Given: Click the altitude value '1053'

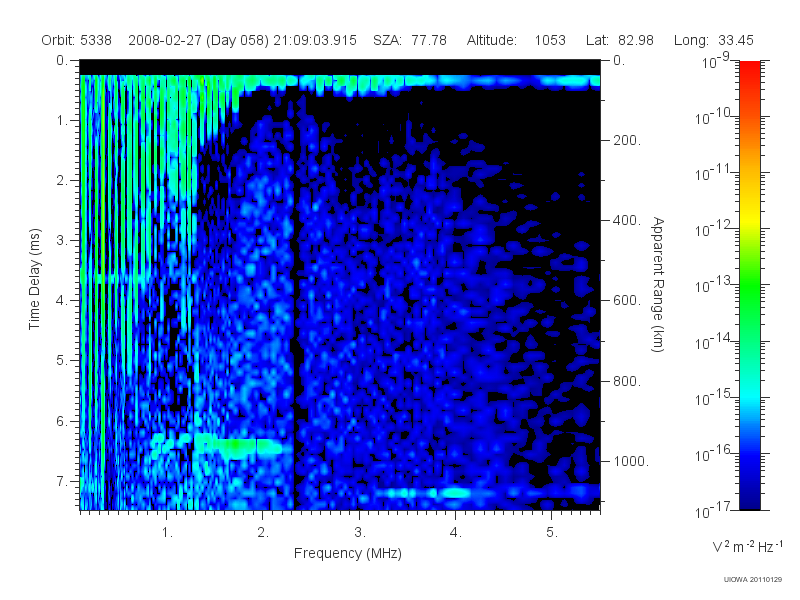Looking at the screenshot, I should pos(550,40).
